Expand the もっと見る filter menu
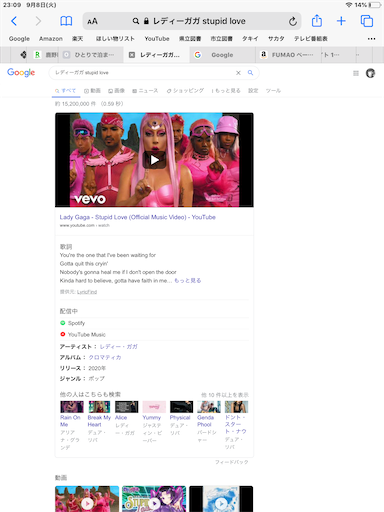Viewport: 384px width, 512px height. click(226, 91)
